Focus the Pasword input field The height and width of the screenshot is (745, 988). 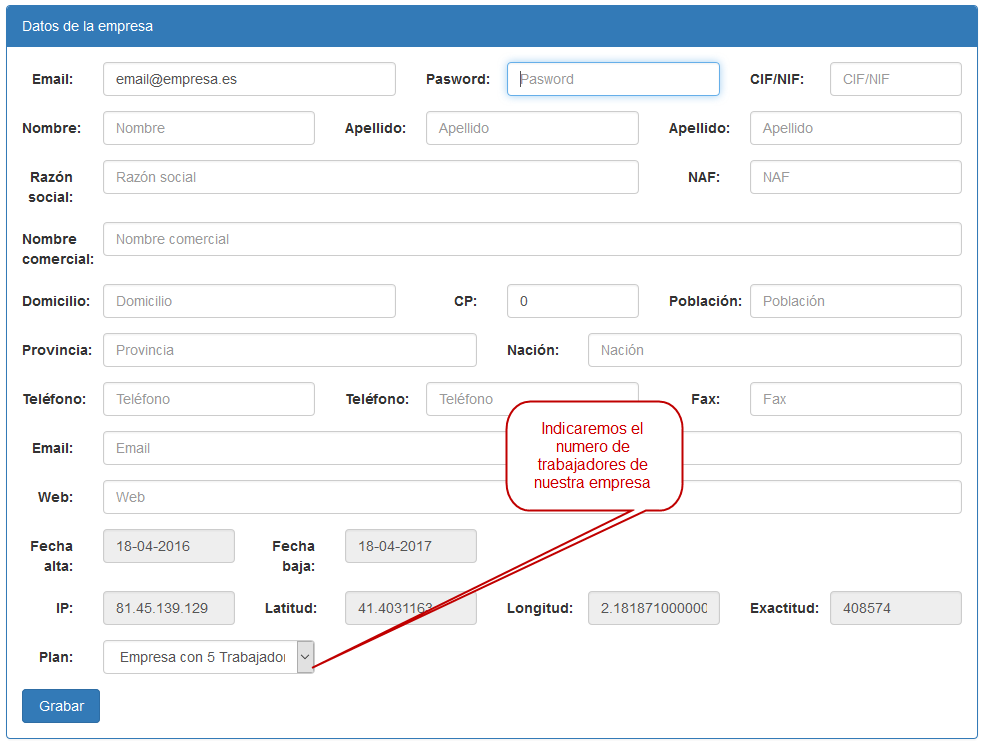(x=612, y=79)
